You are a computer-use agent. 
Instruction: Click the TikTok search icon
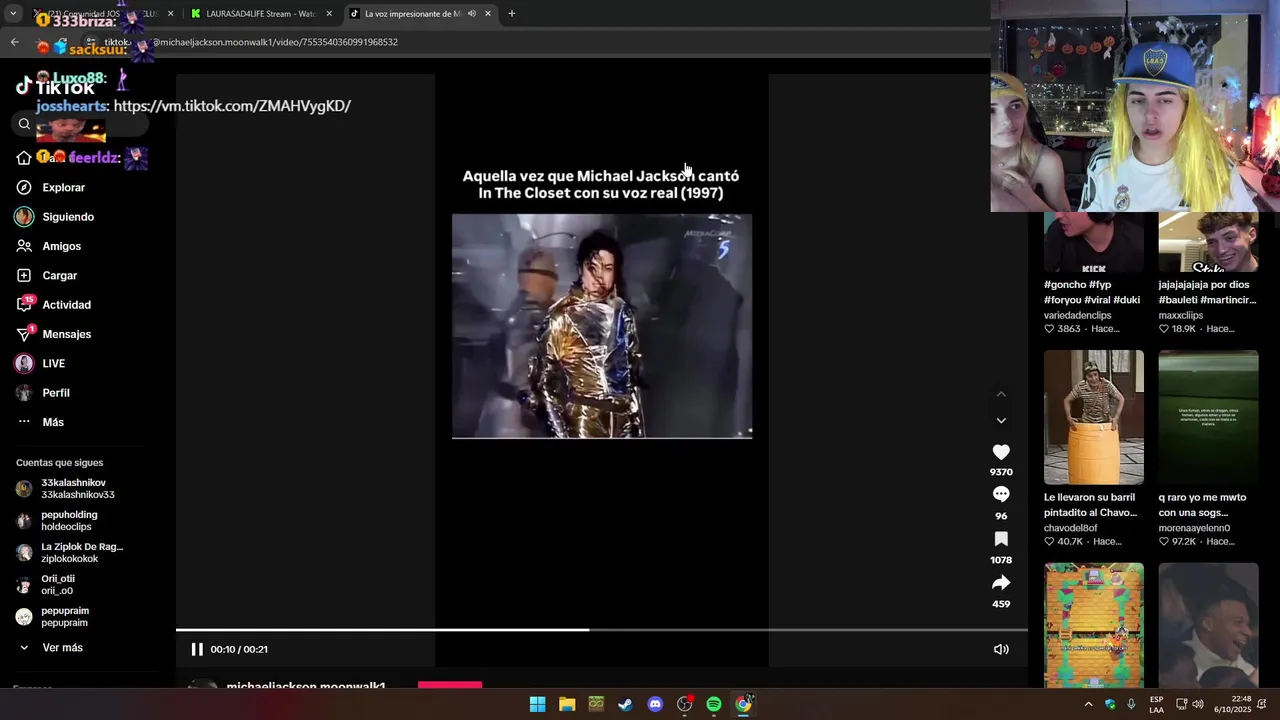coord(24,124)
